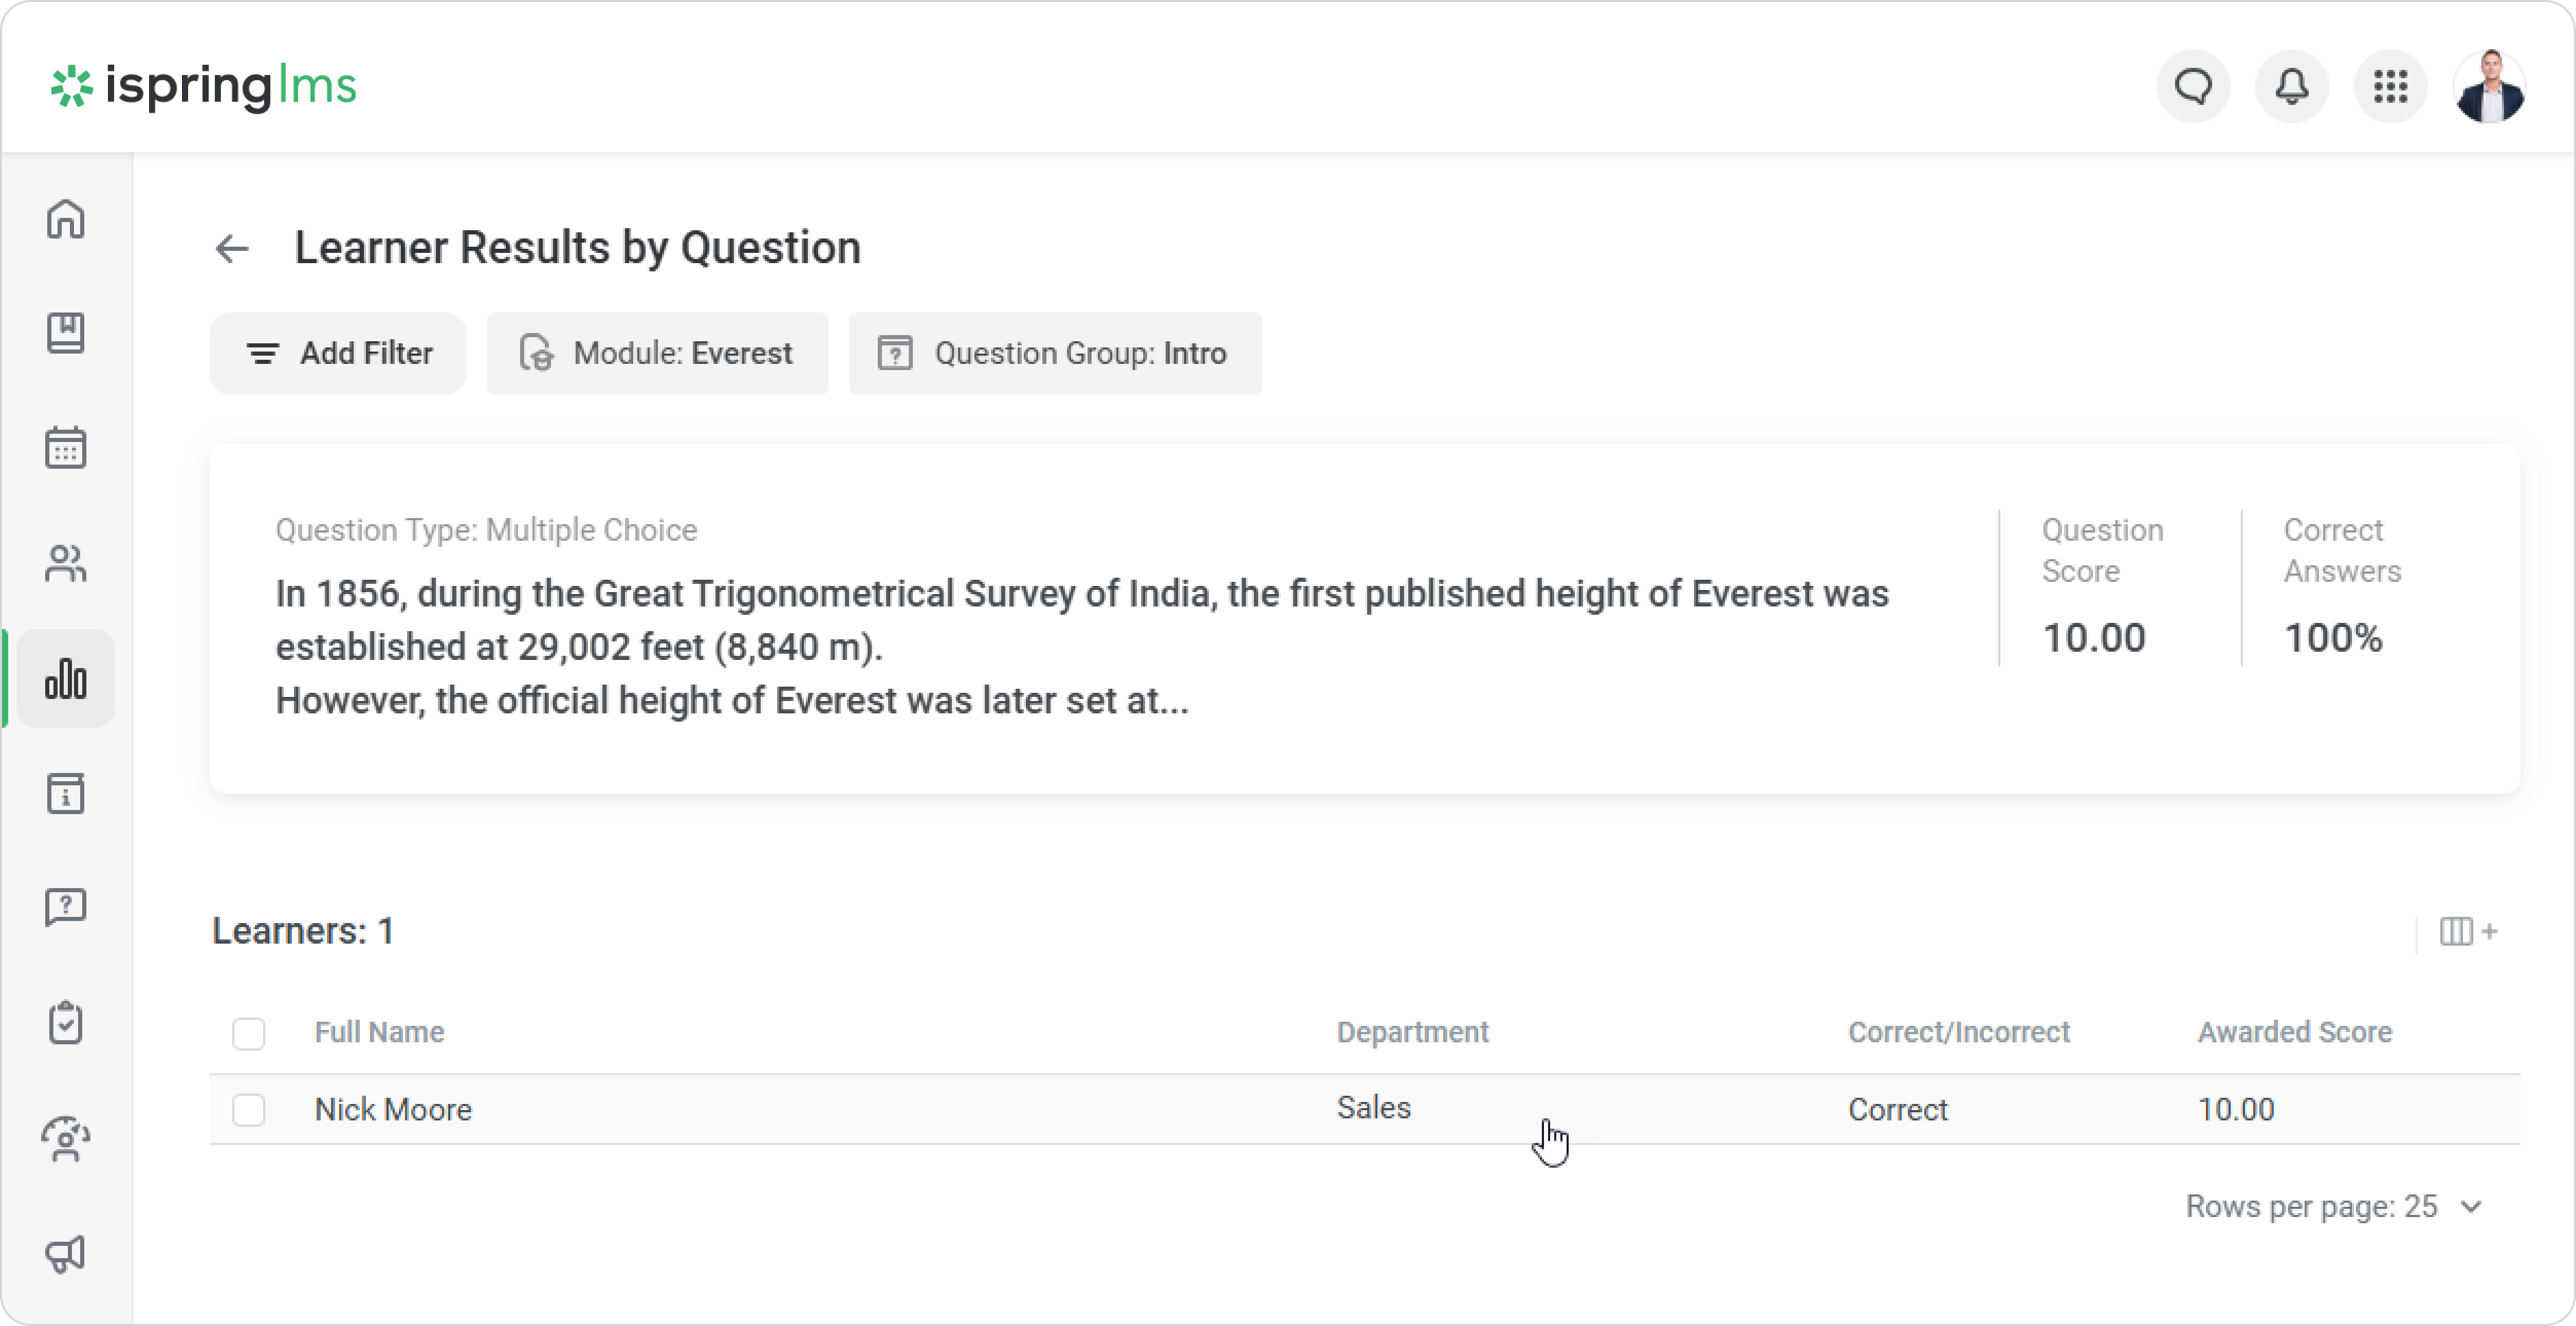Click the megaphone announcements icon

66,1253
